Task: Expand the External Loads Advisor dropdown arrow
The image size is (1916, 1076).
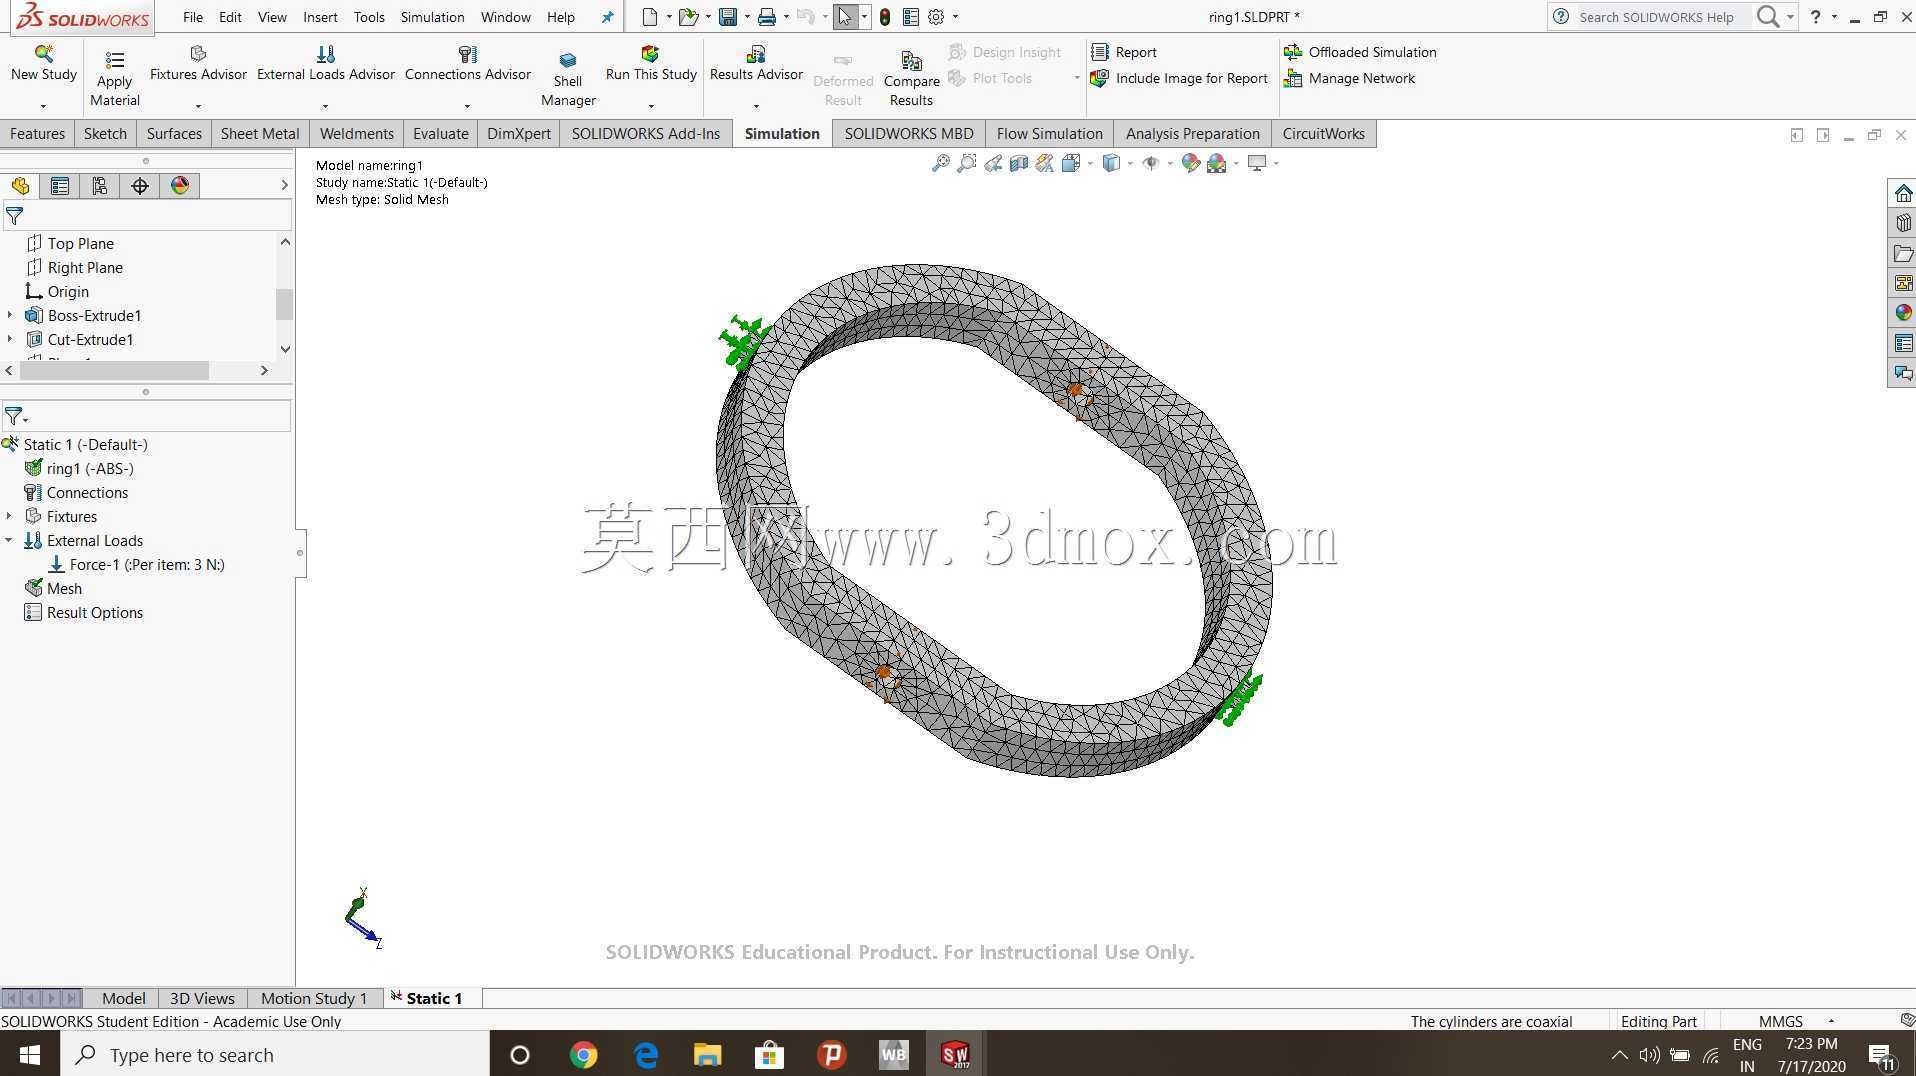Action: pos(325,106)
